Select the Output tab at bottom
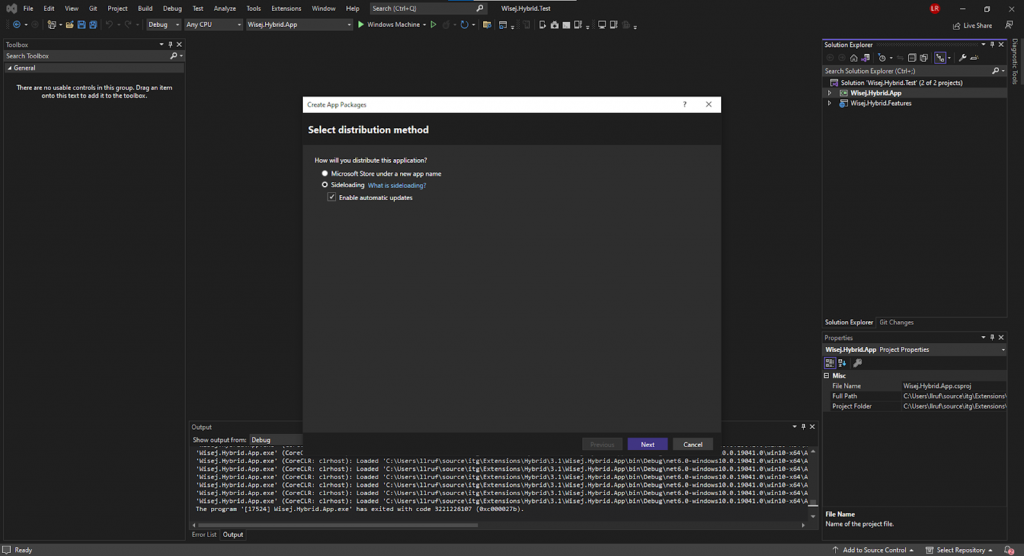Viewport: 1024px width, 556px height. 232,534
